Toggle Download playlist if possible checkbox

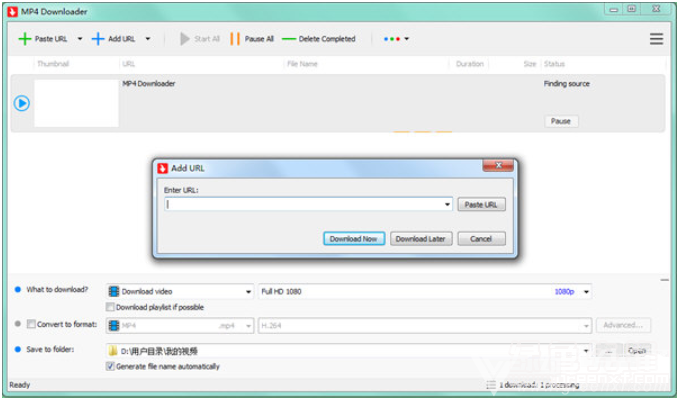pos(110,307)
